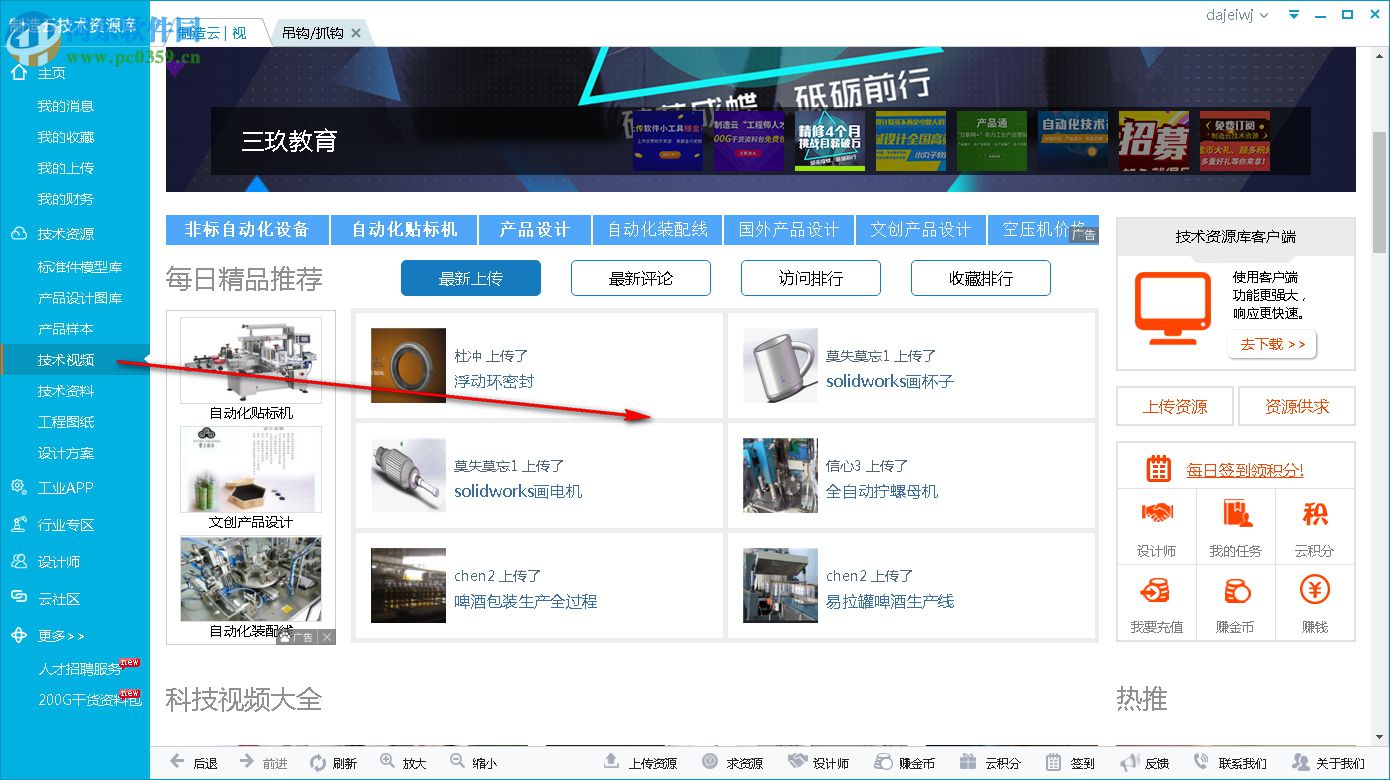
Task: Click the 设计师 handshake icon
Action: (x=1156, y=514)
